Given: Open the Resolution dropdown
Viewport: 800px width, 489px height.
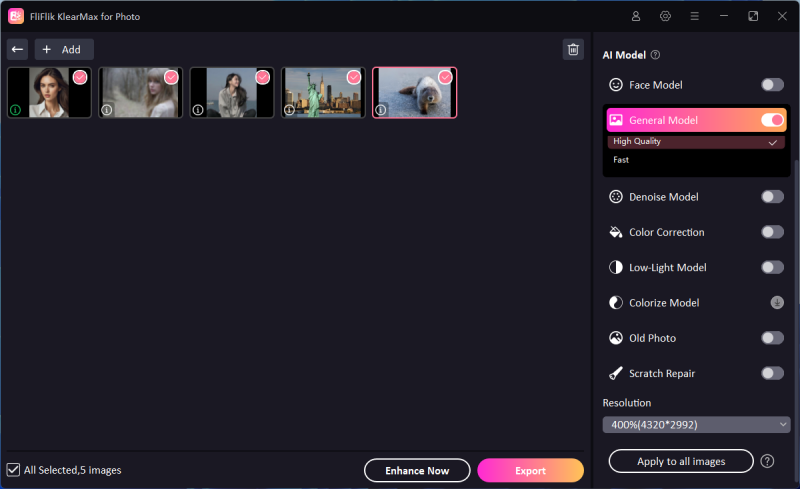Looking at the screenshot, I should click(x=696, y=425).
